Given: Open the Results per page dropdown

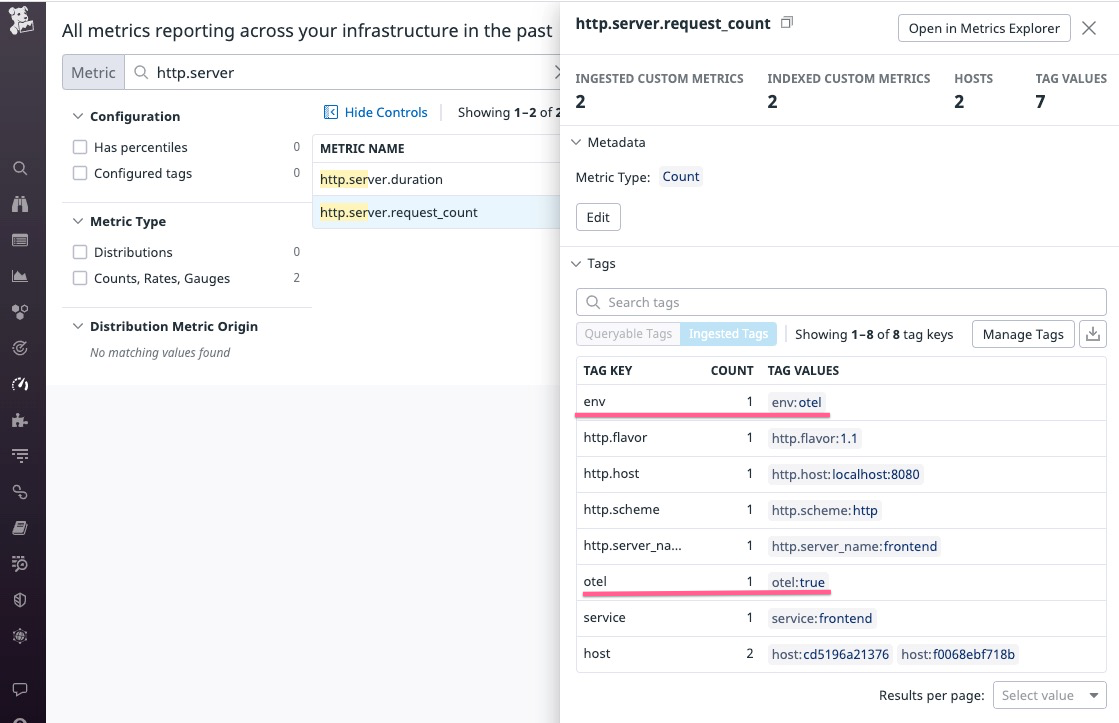Looking at the screenshot, I should point(1049,695).
